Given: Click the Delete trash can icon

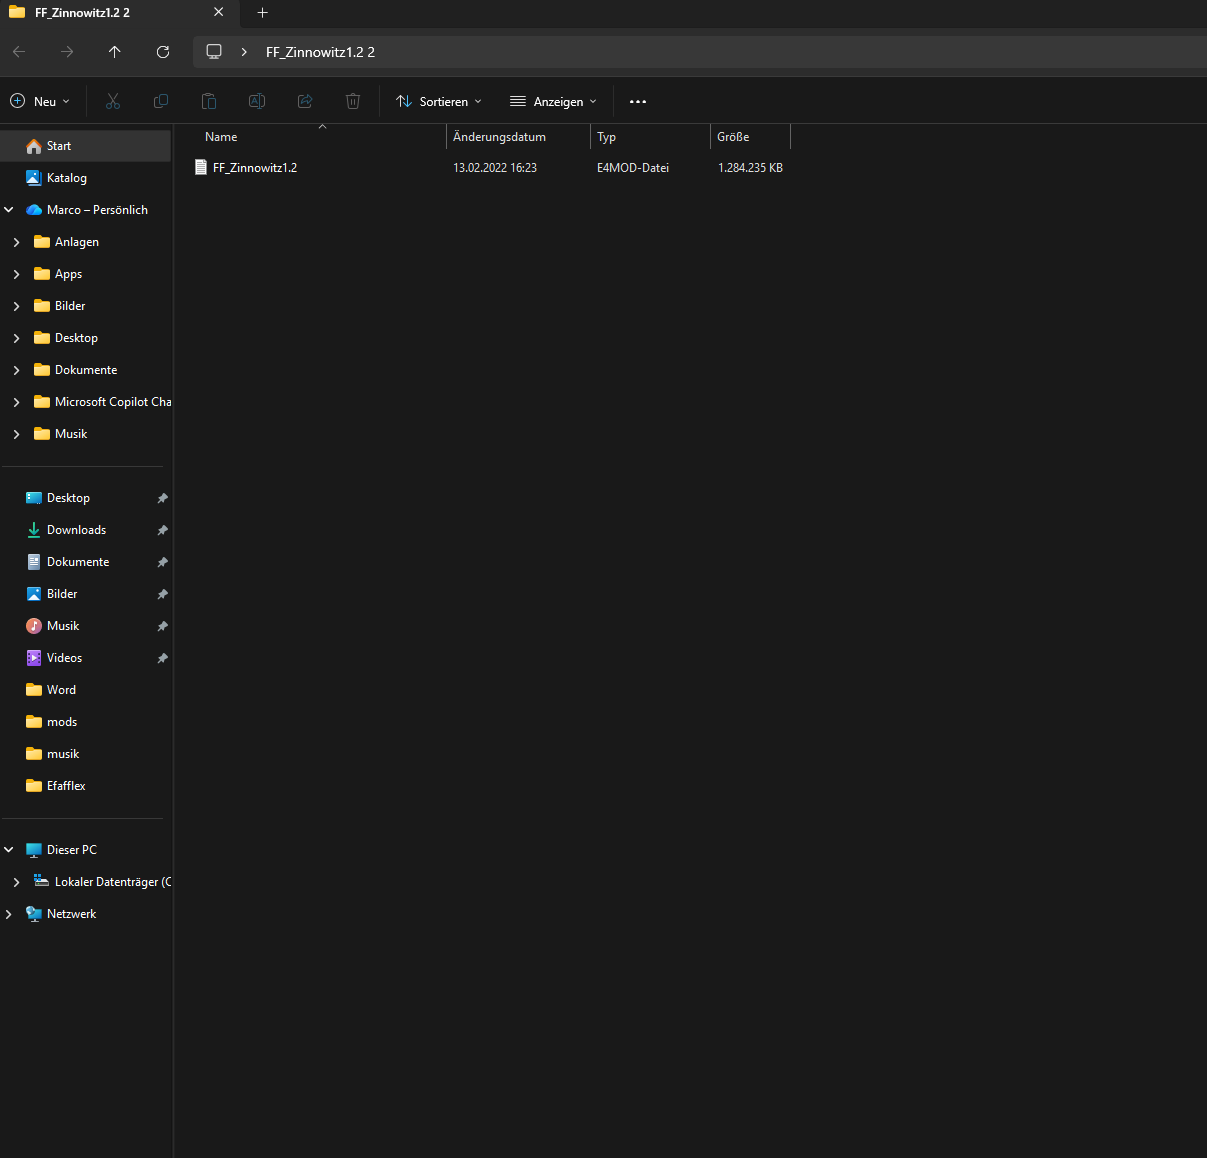Looking at the screenshot, I should (353, 101).
